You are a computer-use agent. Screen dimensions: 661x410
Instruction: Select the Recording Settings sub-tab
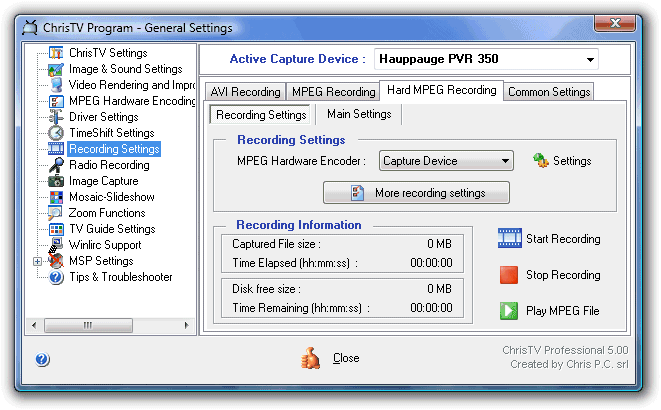click(261, 115)
